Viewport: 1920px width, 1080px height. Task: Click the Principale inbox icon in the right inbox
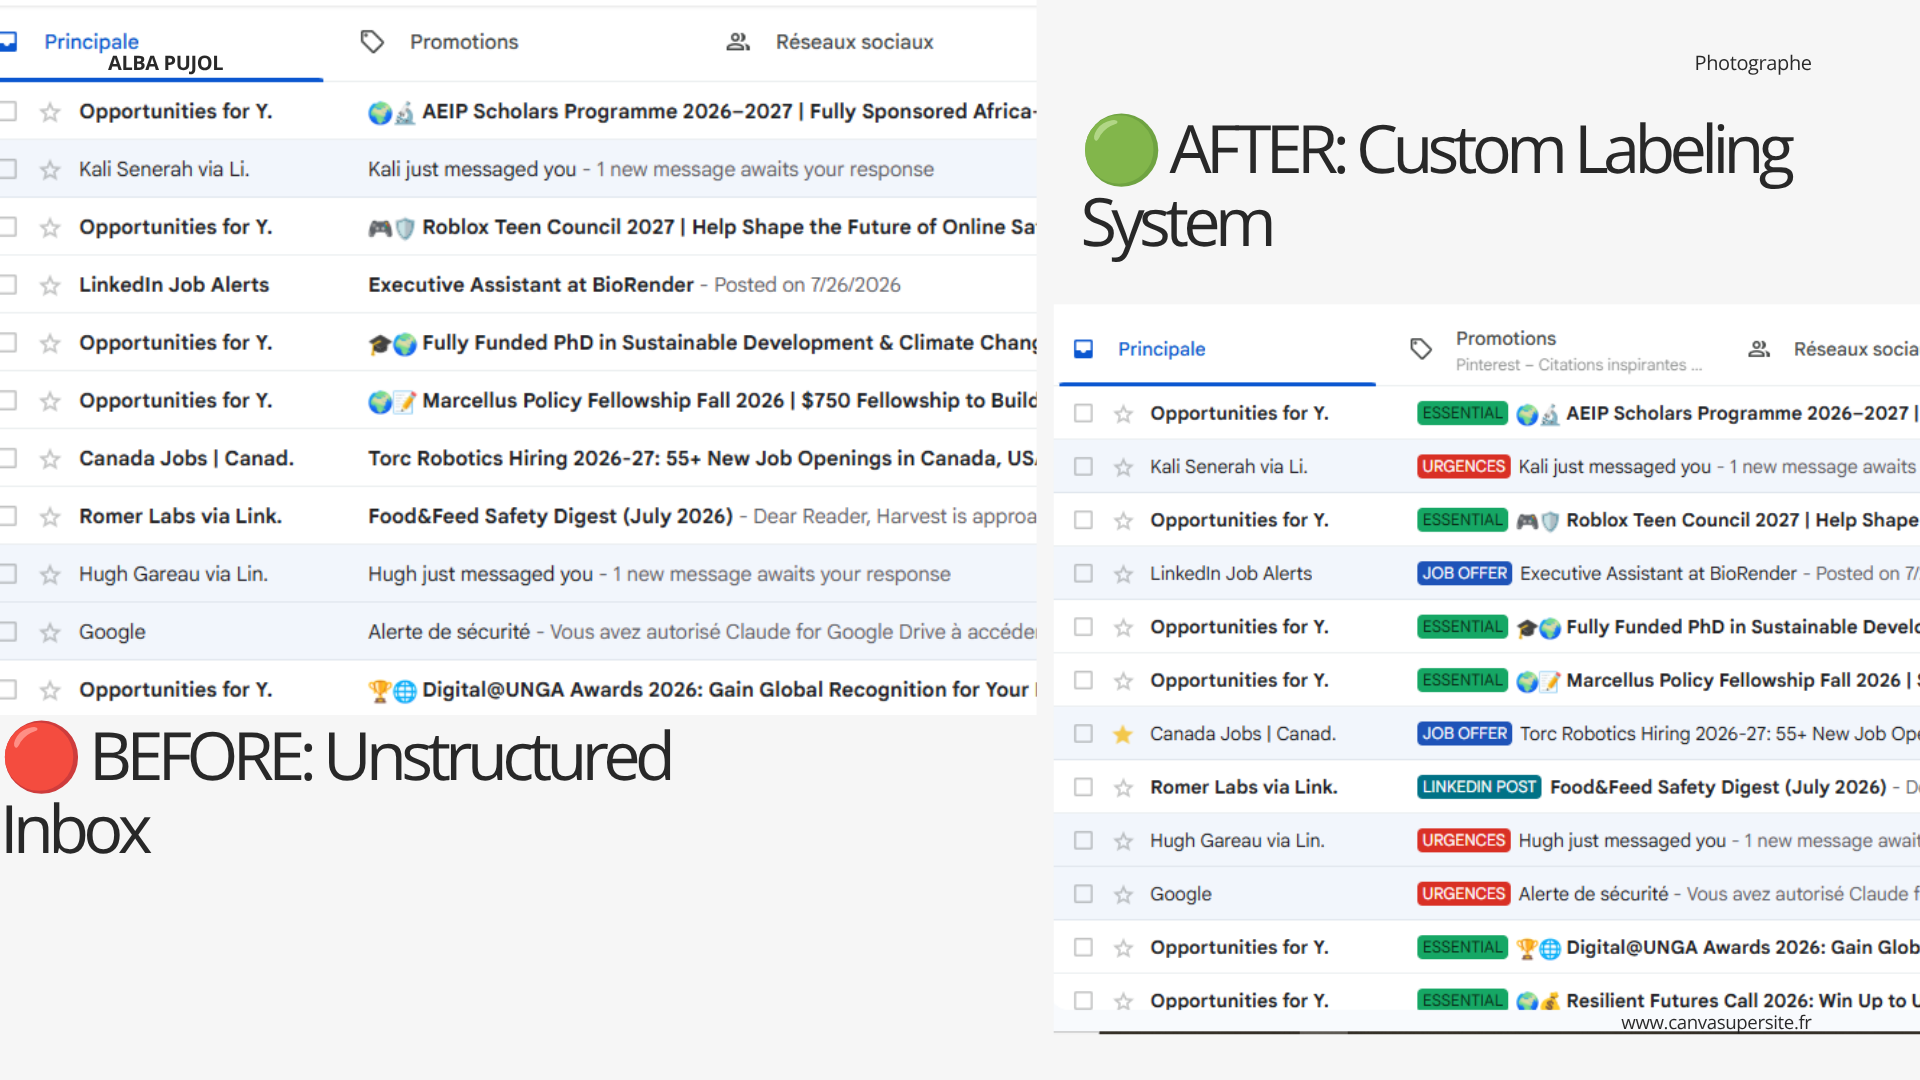pos(1083,349)
